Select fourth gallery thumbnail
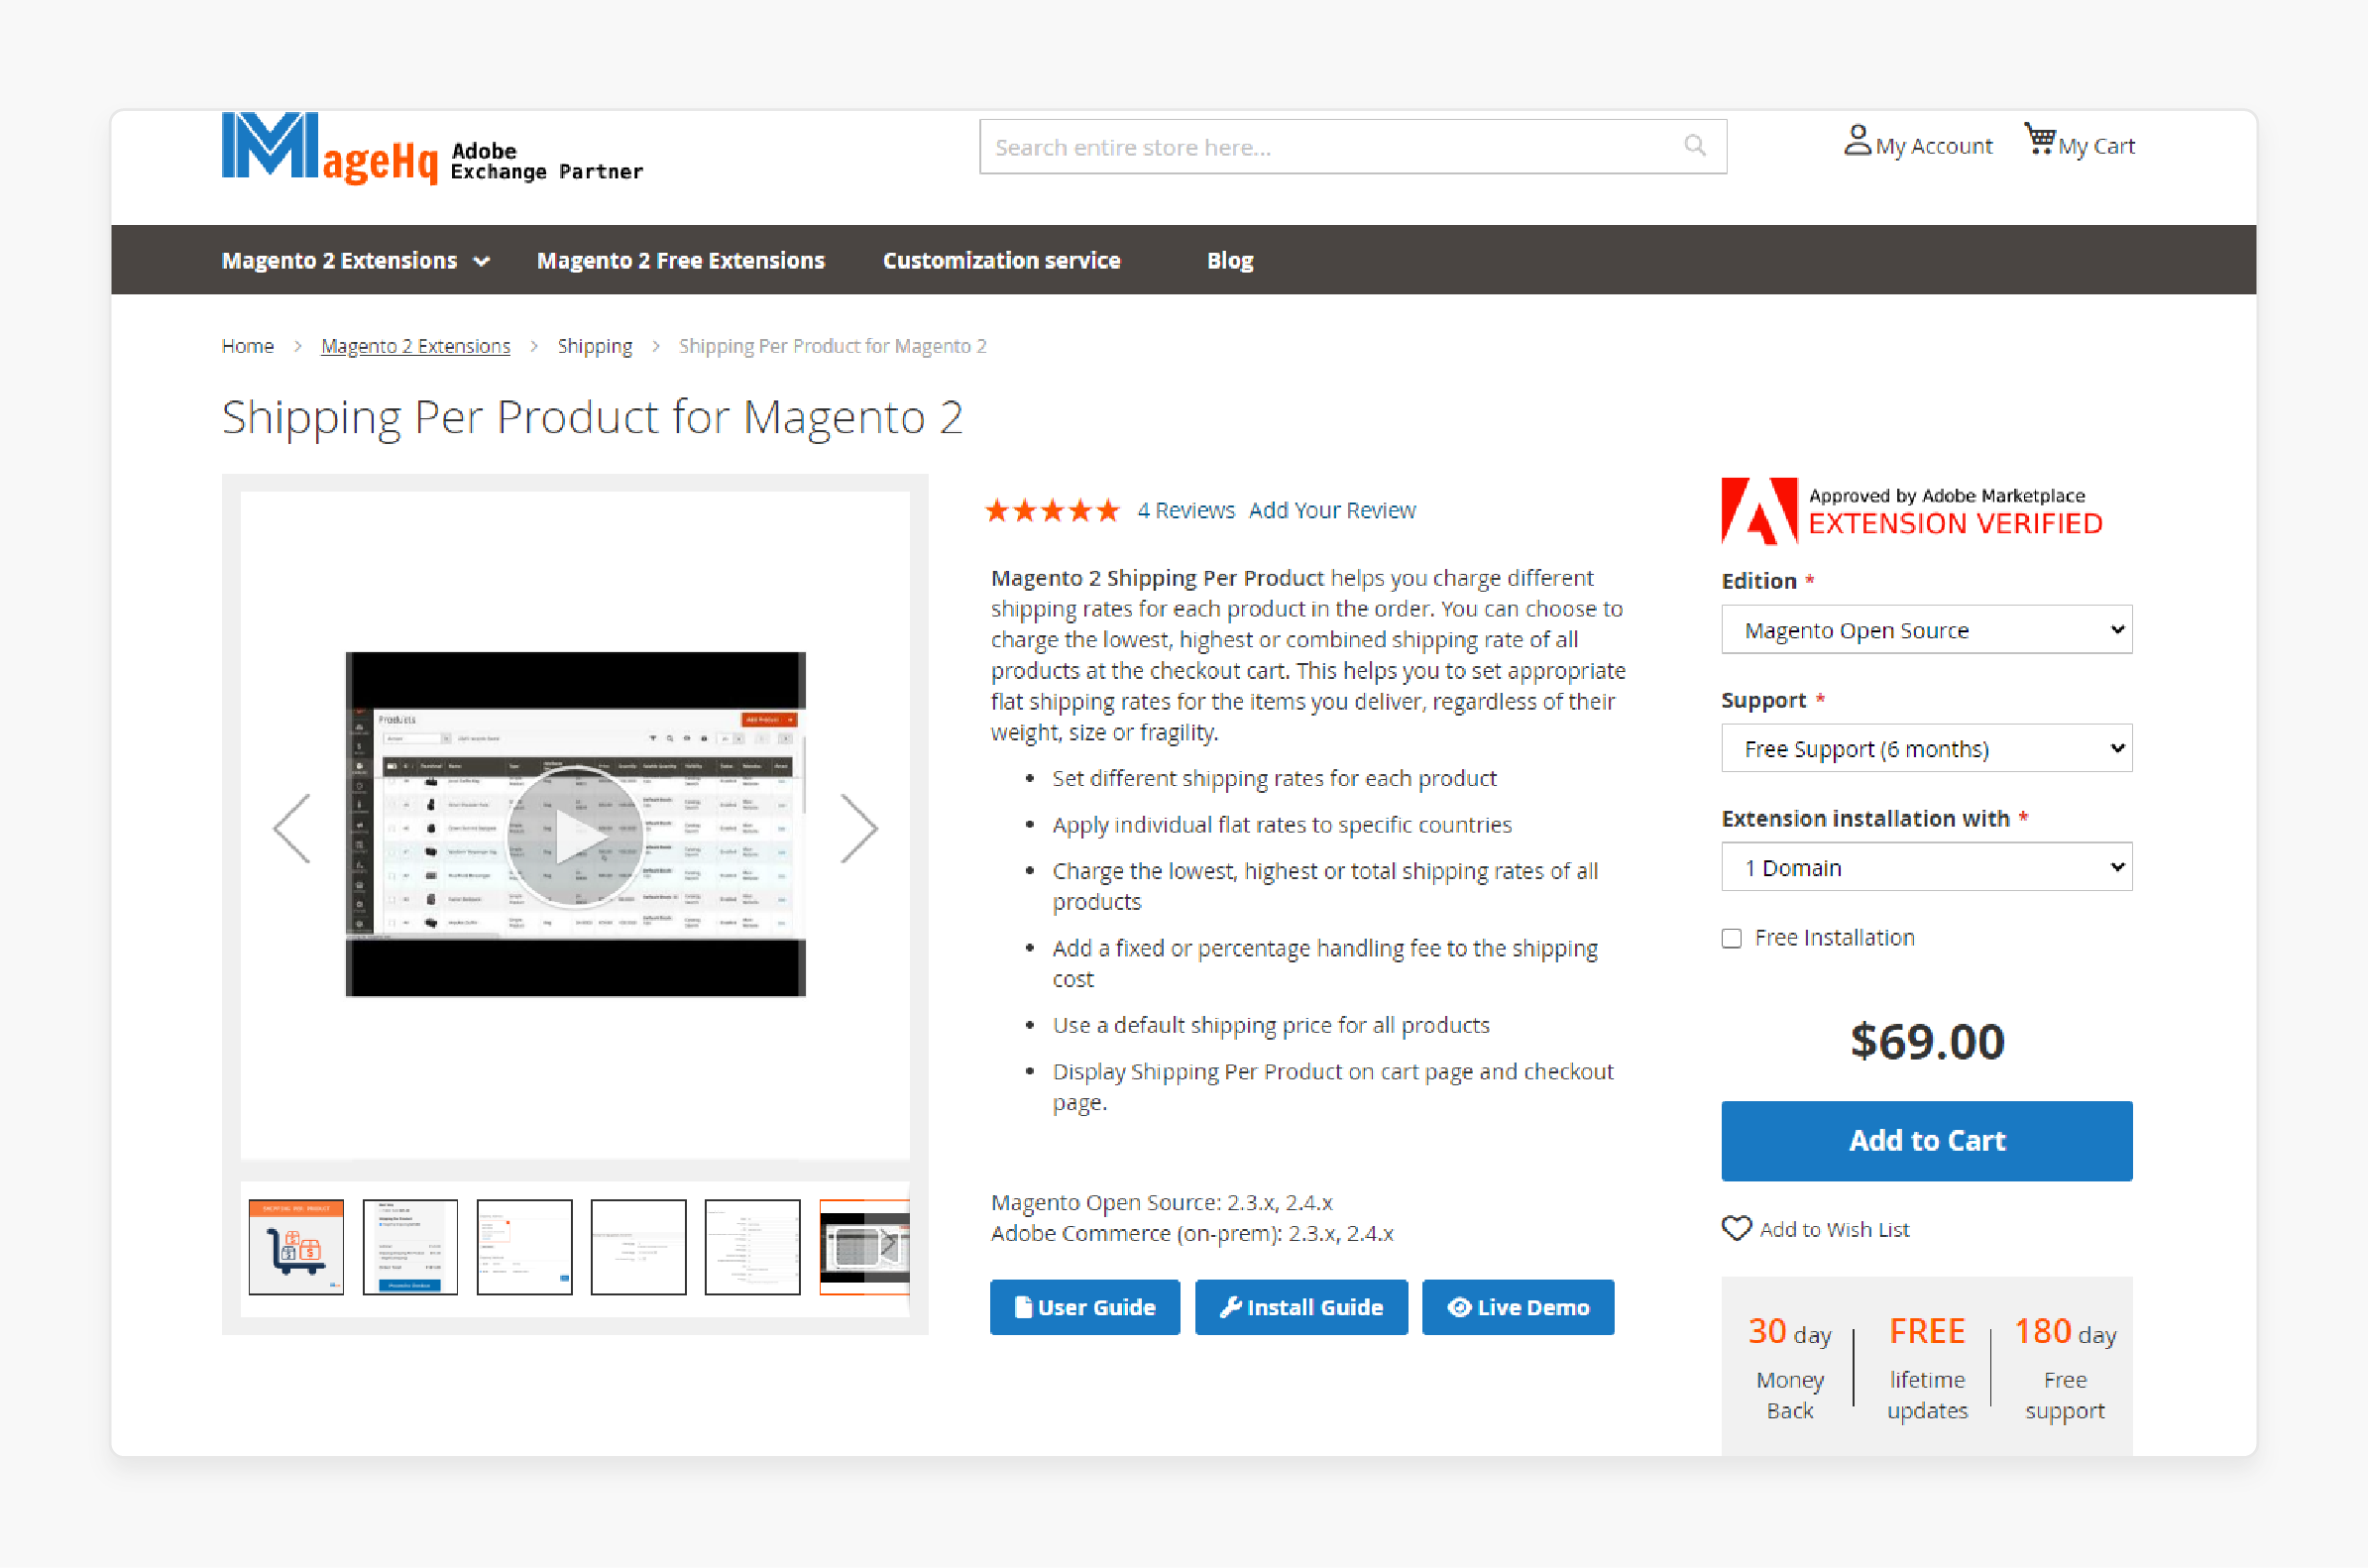 click(638, 1247)
